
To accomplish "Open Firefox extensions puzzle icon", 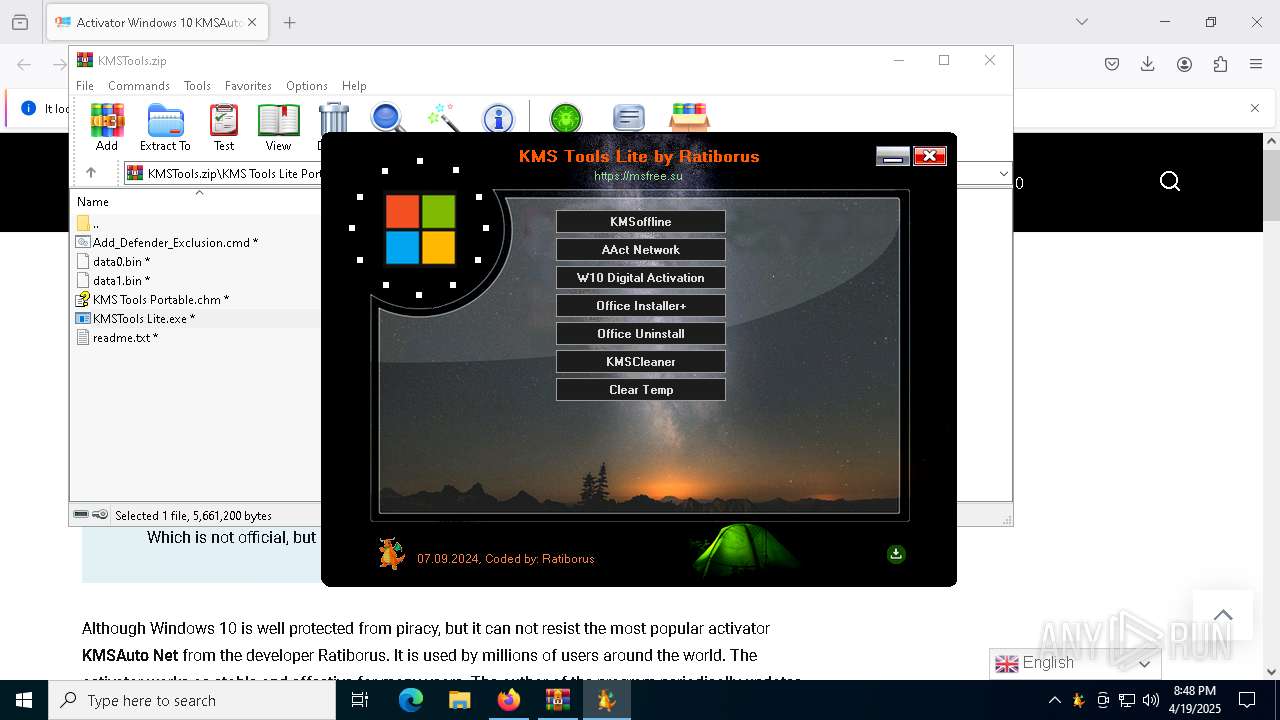I will [x=1220, y=64].
